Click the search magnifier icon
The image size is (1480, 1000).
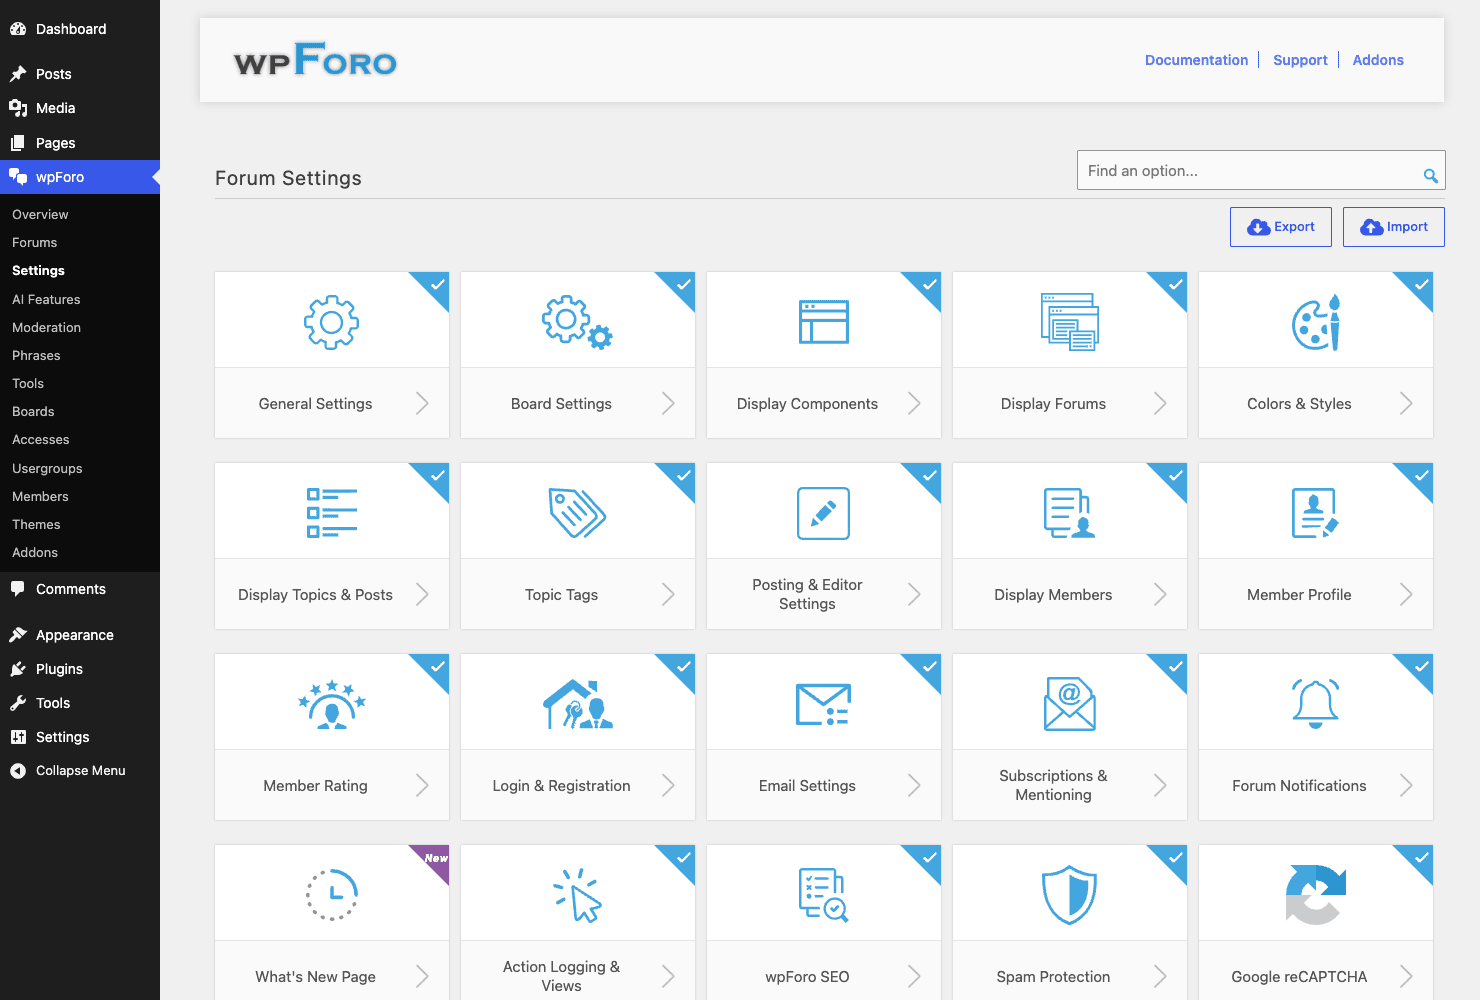1431,176
